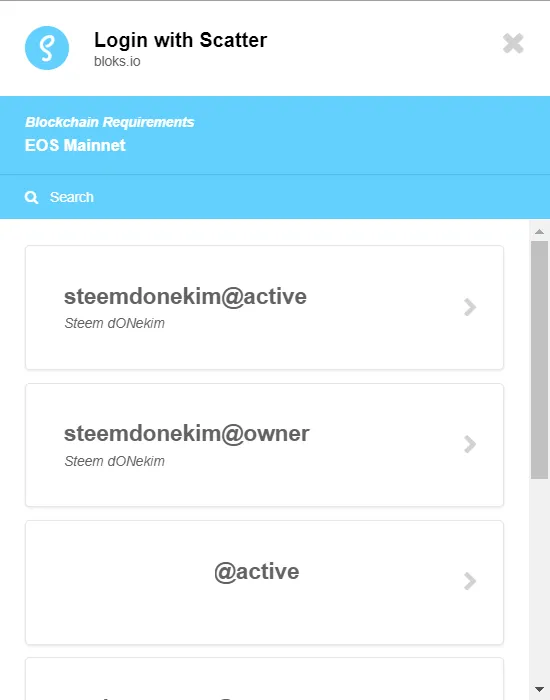Image resolution: width=550 pixels, height=700 pixels.
Task: Select the steemdonekim@active account
Action: click(x=264, y=308)
